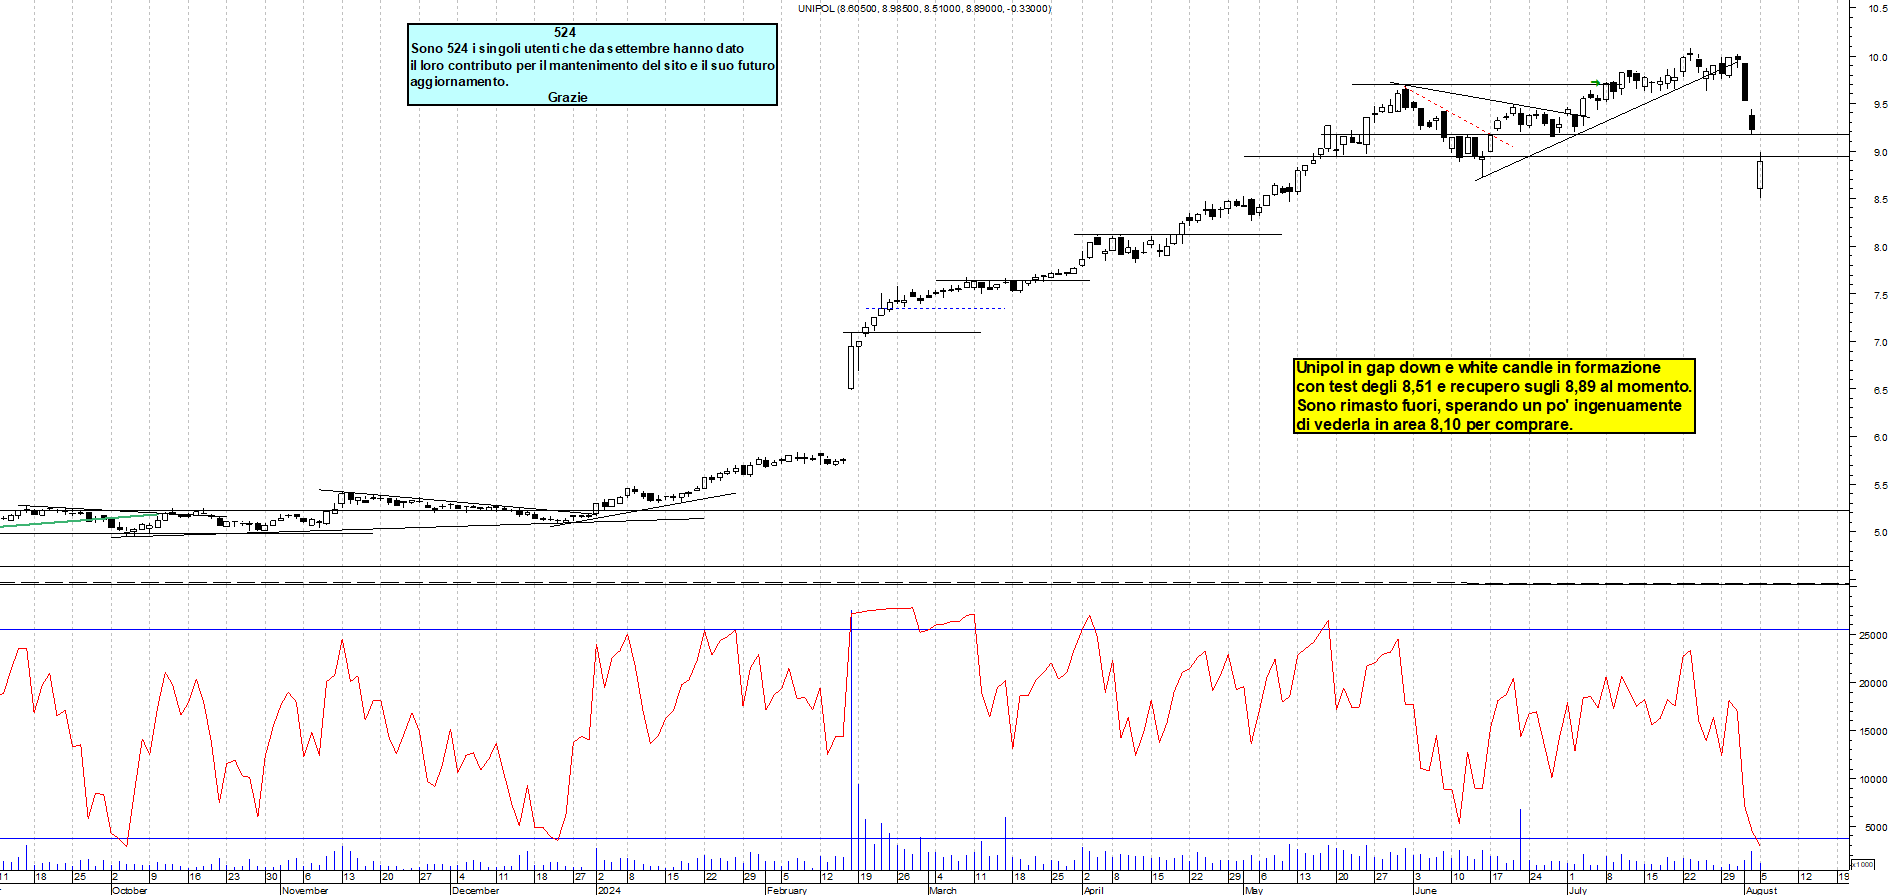Click the 2024 year label
1890x895 pixels.
608,890
